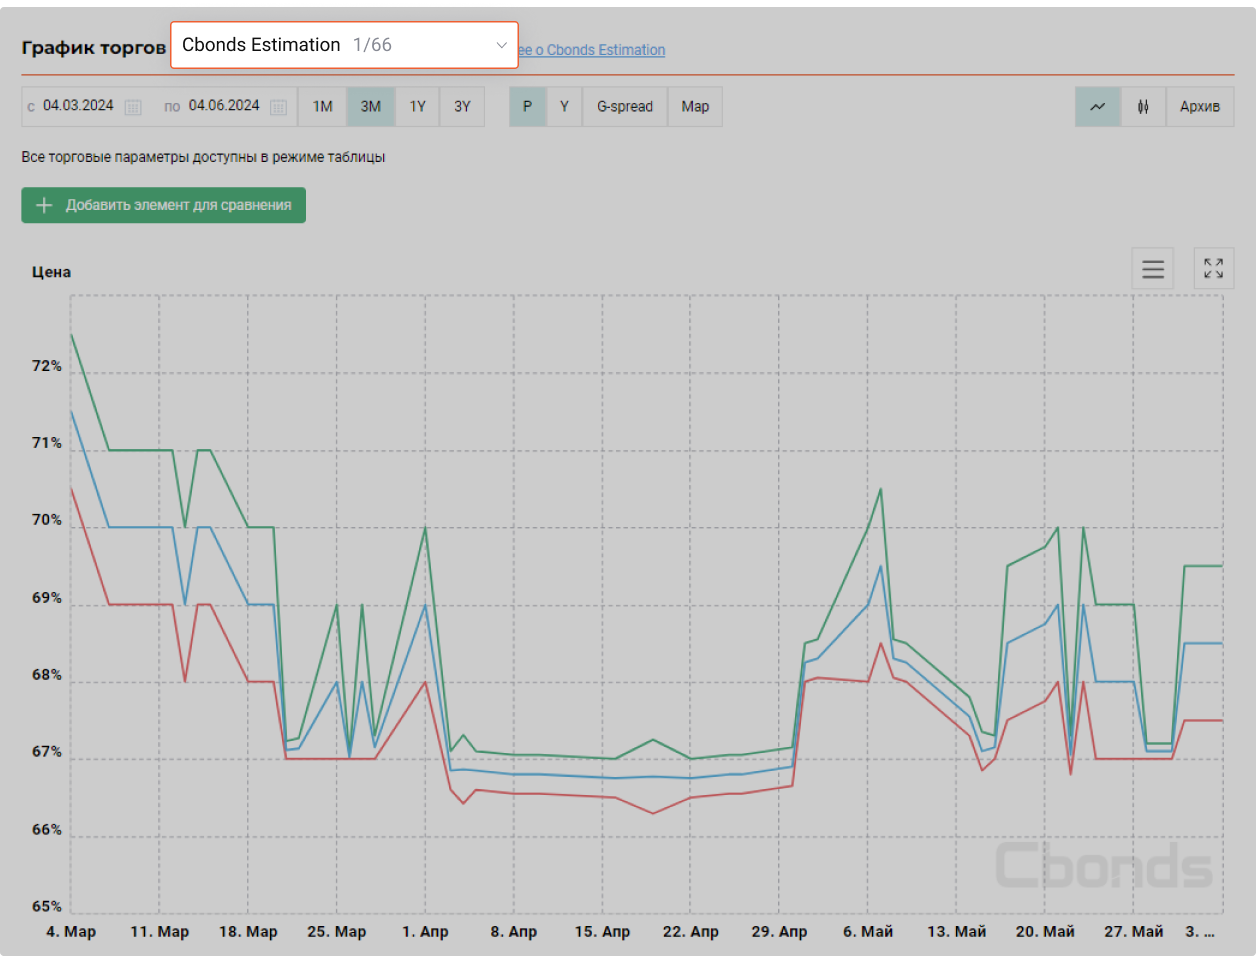Screen dimensions: 1256x956
Task: Click the '1. Апр' date axis label
Action: [x=425, y=932]
